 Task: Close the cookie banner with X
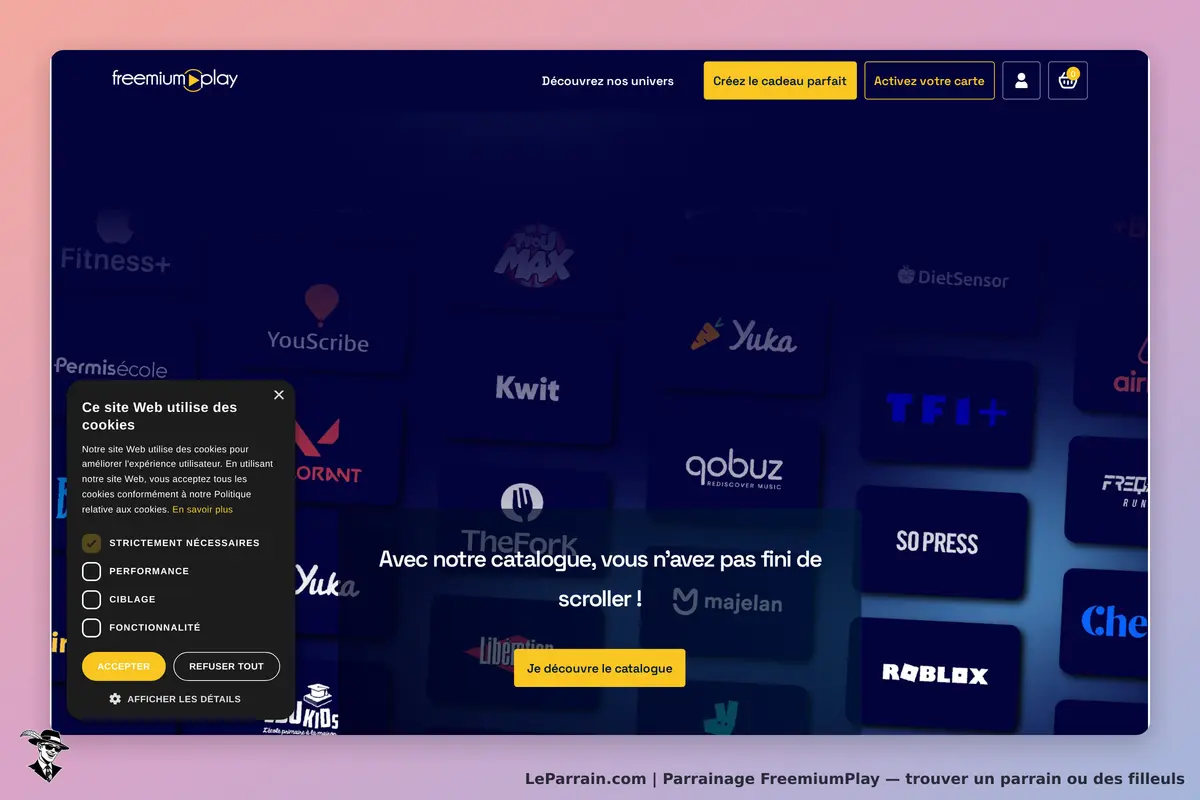[278, 395]
